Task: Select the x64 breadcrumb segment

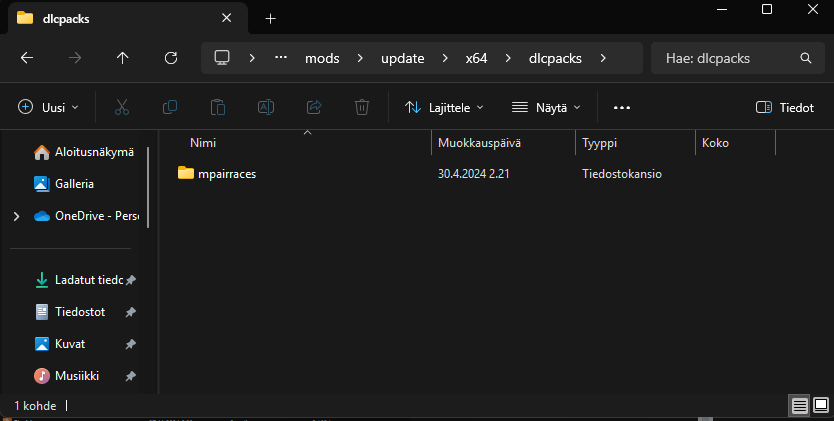Action: pos(476,58)
